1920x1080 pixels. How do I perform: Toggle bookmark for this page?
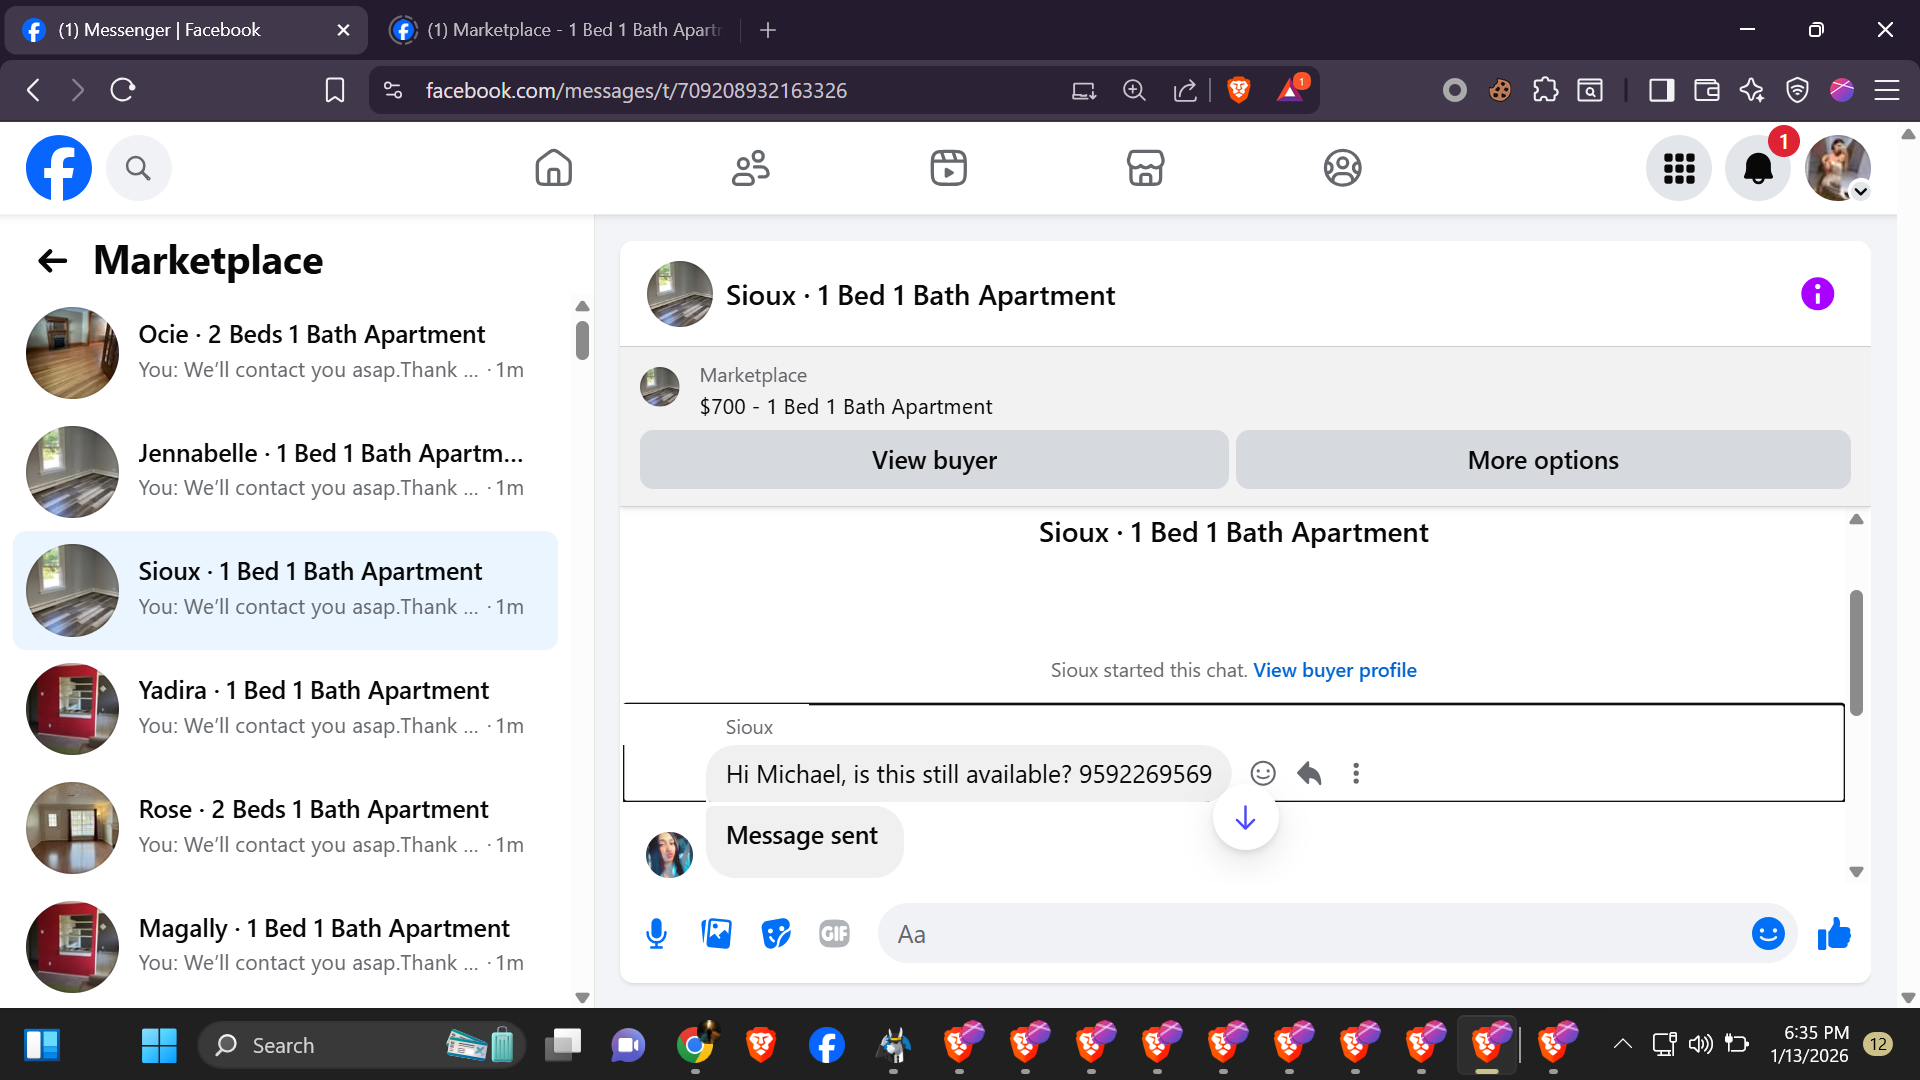click(x=335, y=91)
